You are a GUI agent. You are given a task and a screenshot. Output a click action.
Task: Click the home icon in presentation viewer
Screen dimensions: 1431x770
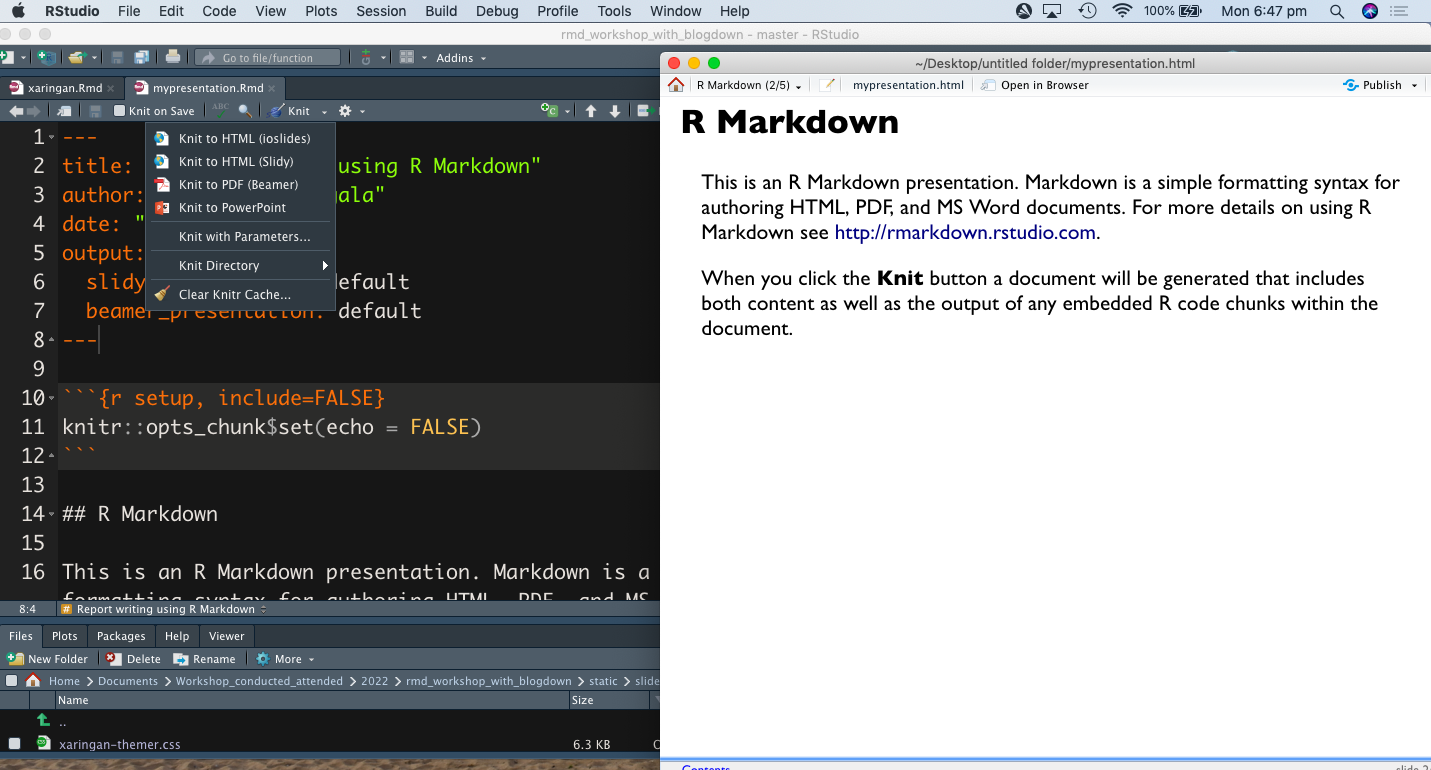point(676,85)
